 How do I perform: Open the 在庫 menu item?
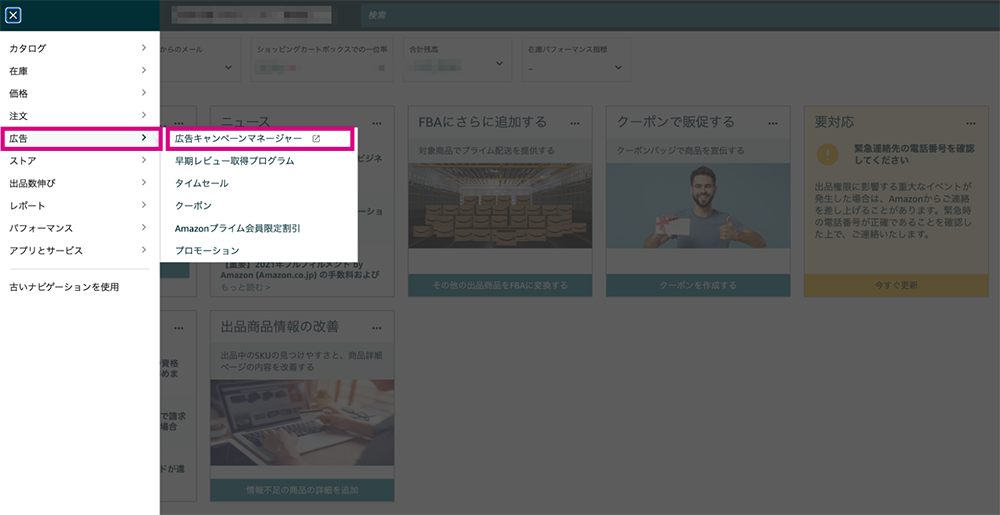[x=79, y=71]
